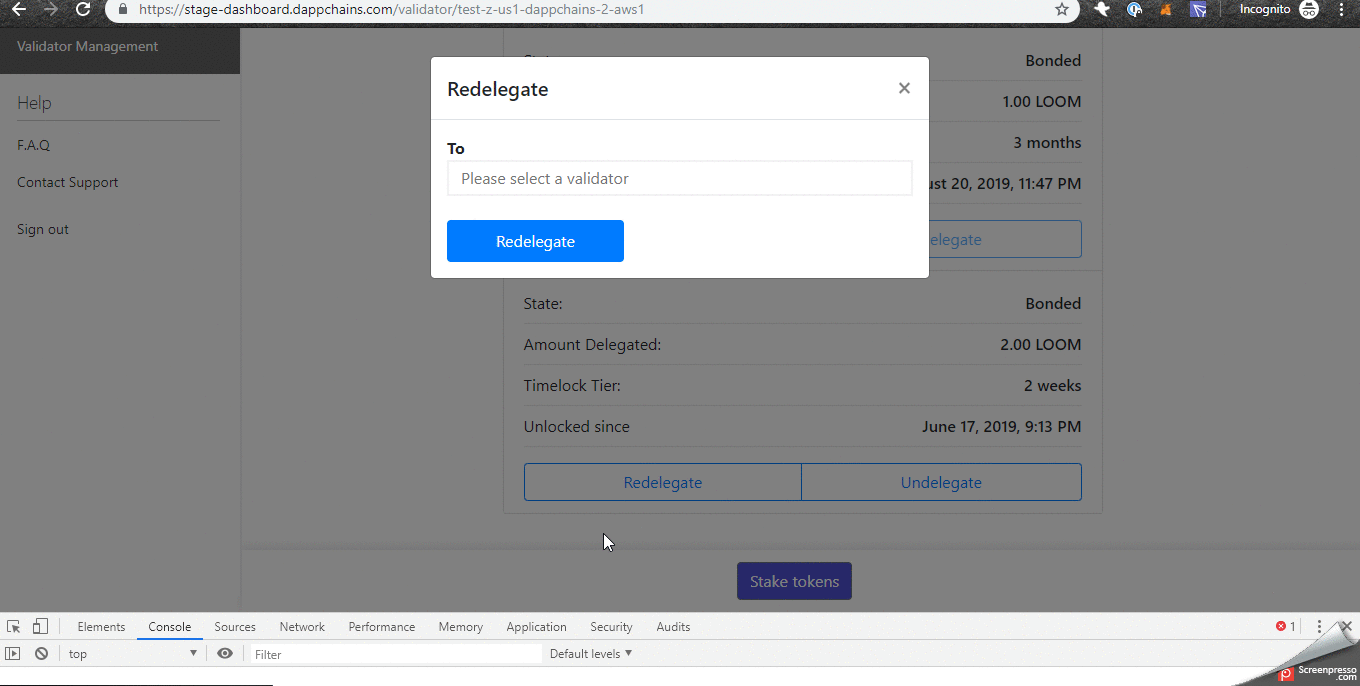
Task: Click the MetaMask fox extension icon
Action: click(x=1166, y=9)
